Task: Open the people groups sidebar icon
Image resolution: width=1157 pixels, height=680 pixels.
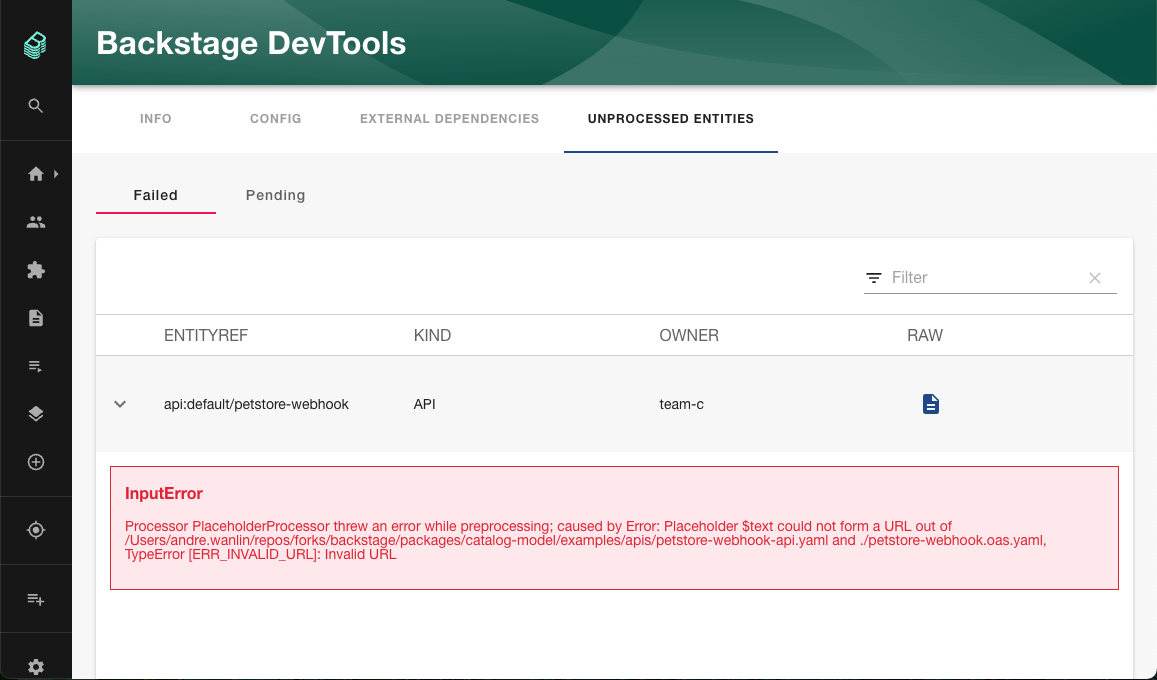Action: pos(35,222)
